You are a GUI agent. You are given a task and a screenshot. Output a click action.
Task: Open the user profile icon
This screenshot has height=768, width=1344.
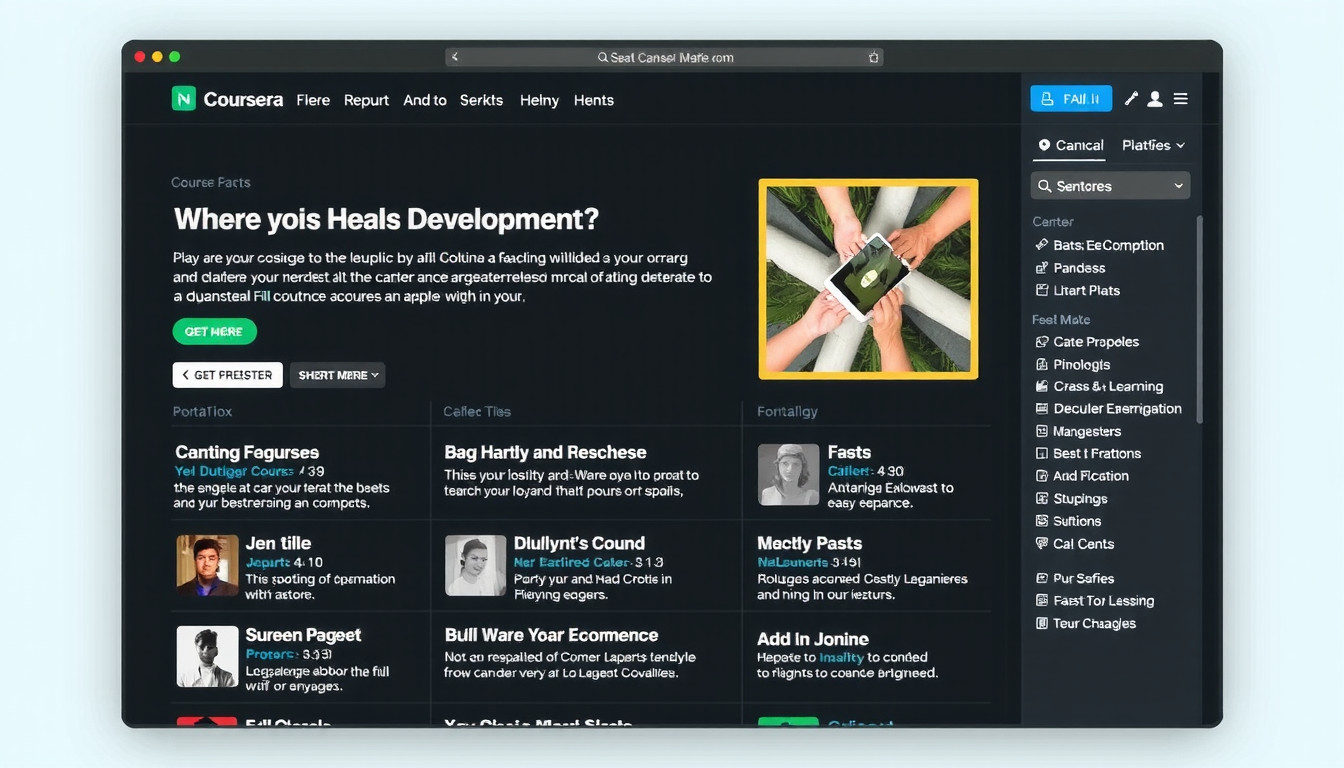click(x=1155, y=99)
